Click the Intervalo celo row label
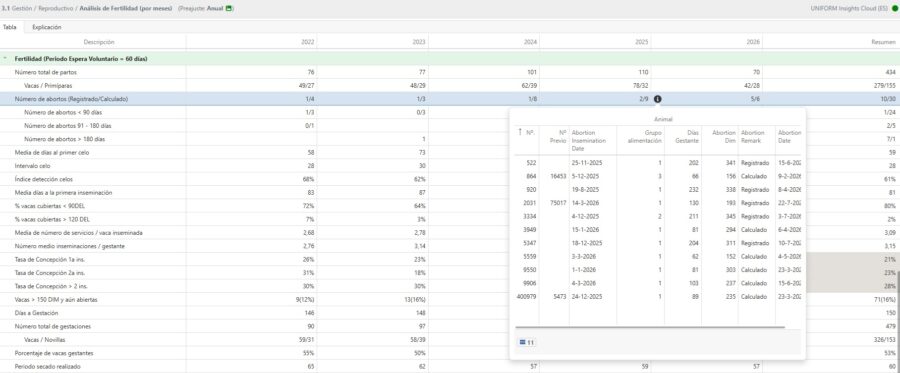The height and width of the screenshot is (373, 900). (x=32, y=166)
